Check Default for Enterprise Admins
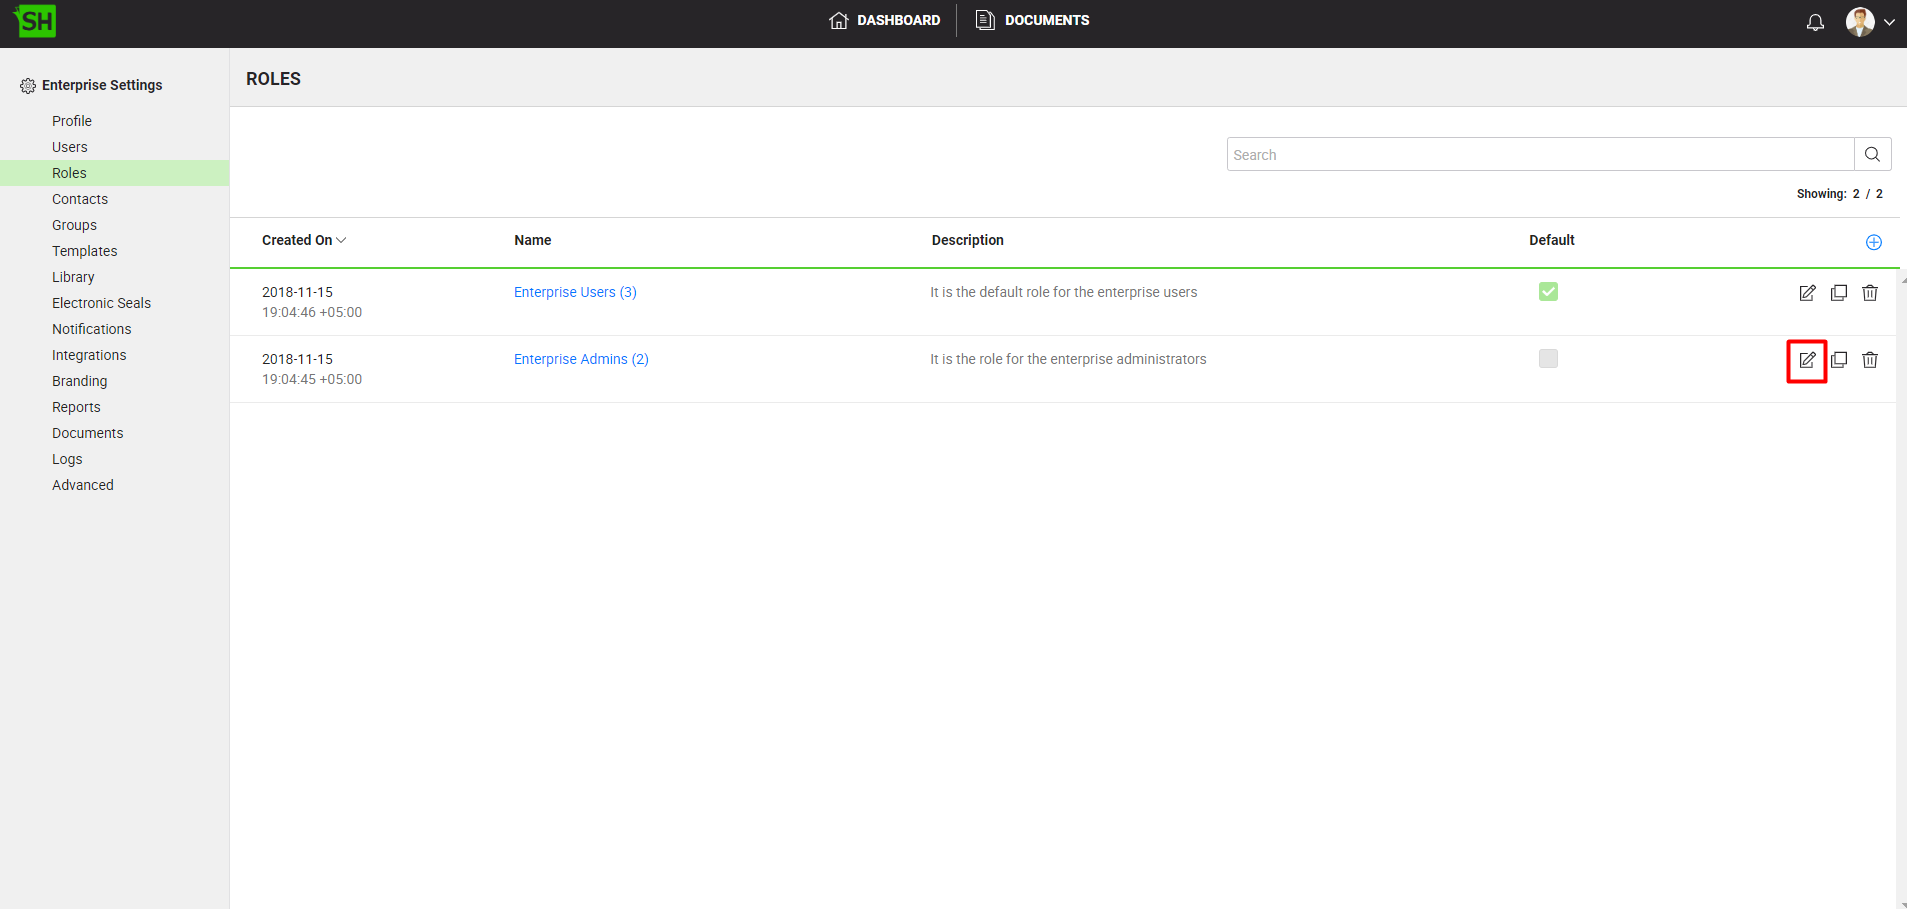This screenshot has height=909, width=1907. [1548, 359]
